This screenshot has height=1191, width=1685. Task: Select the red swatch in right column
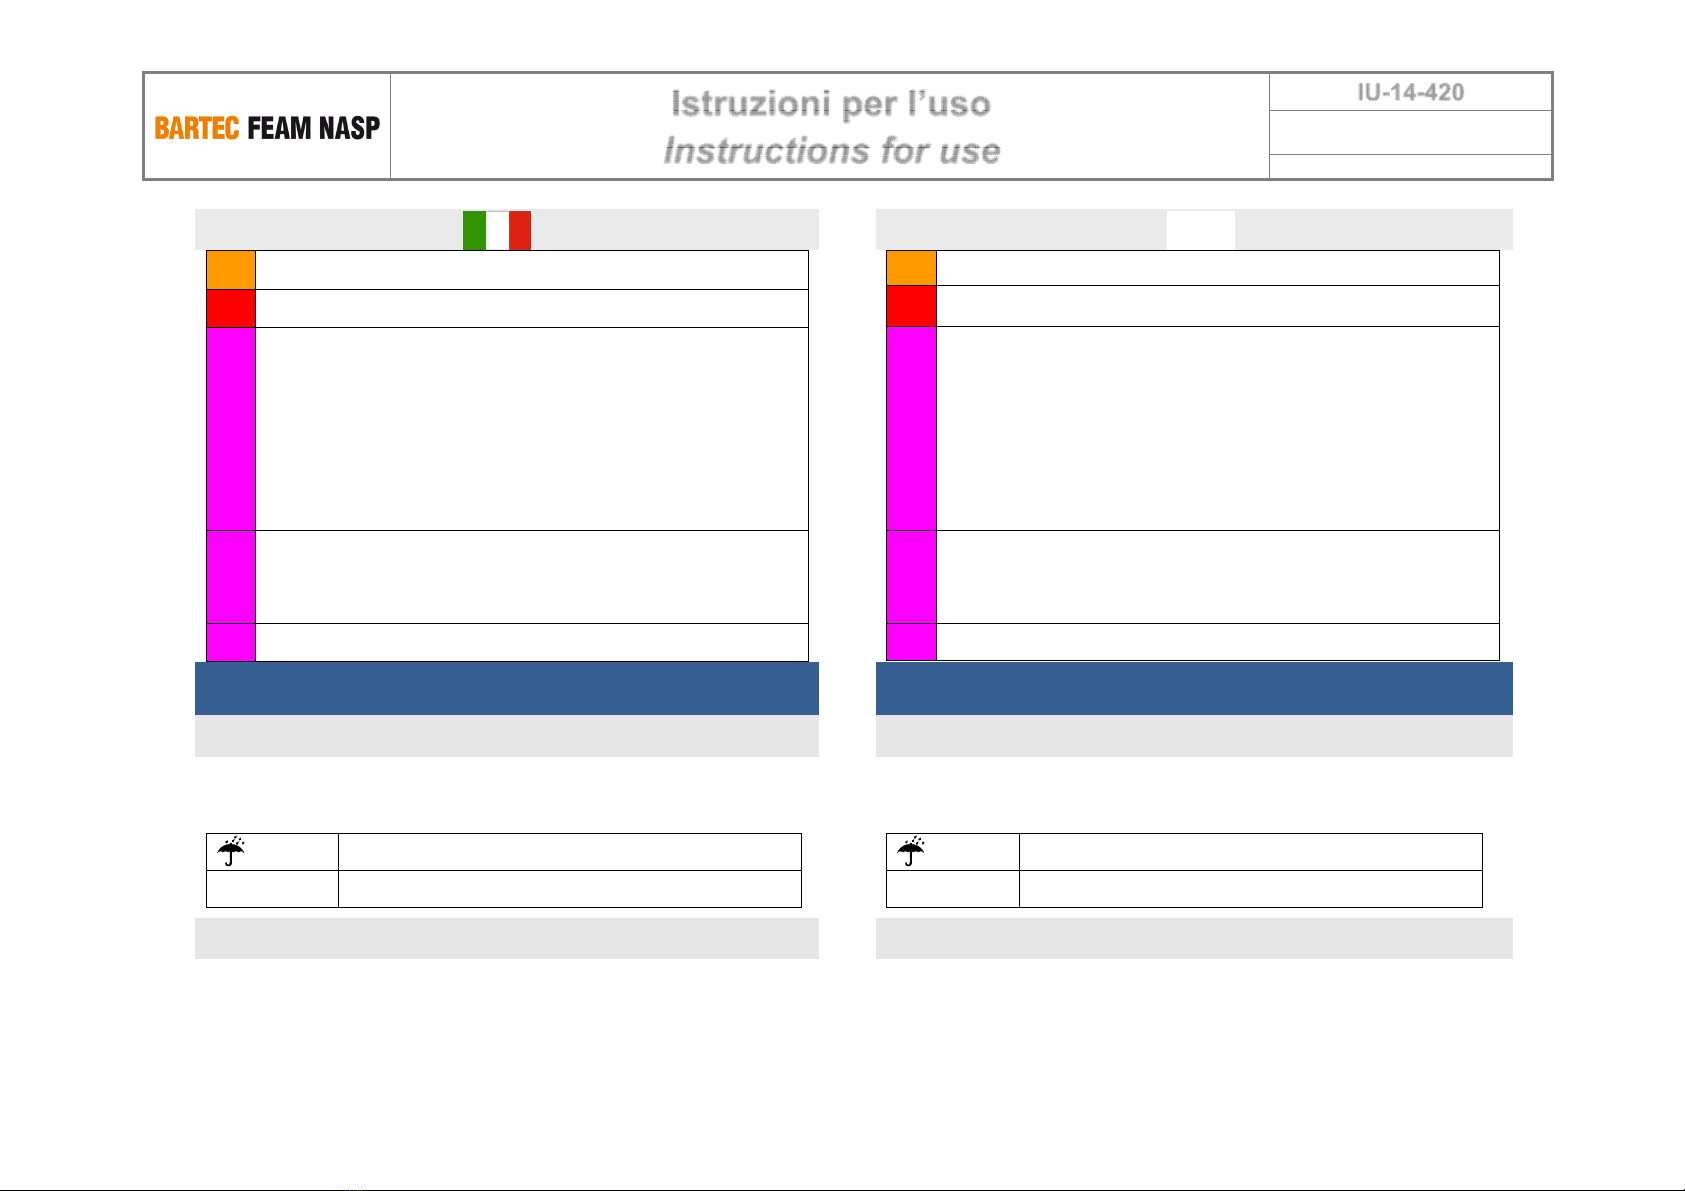click(x=911, y=306)
